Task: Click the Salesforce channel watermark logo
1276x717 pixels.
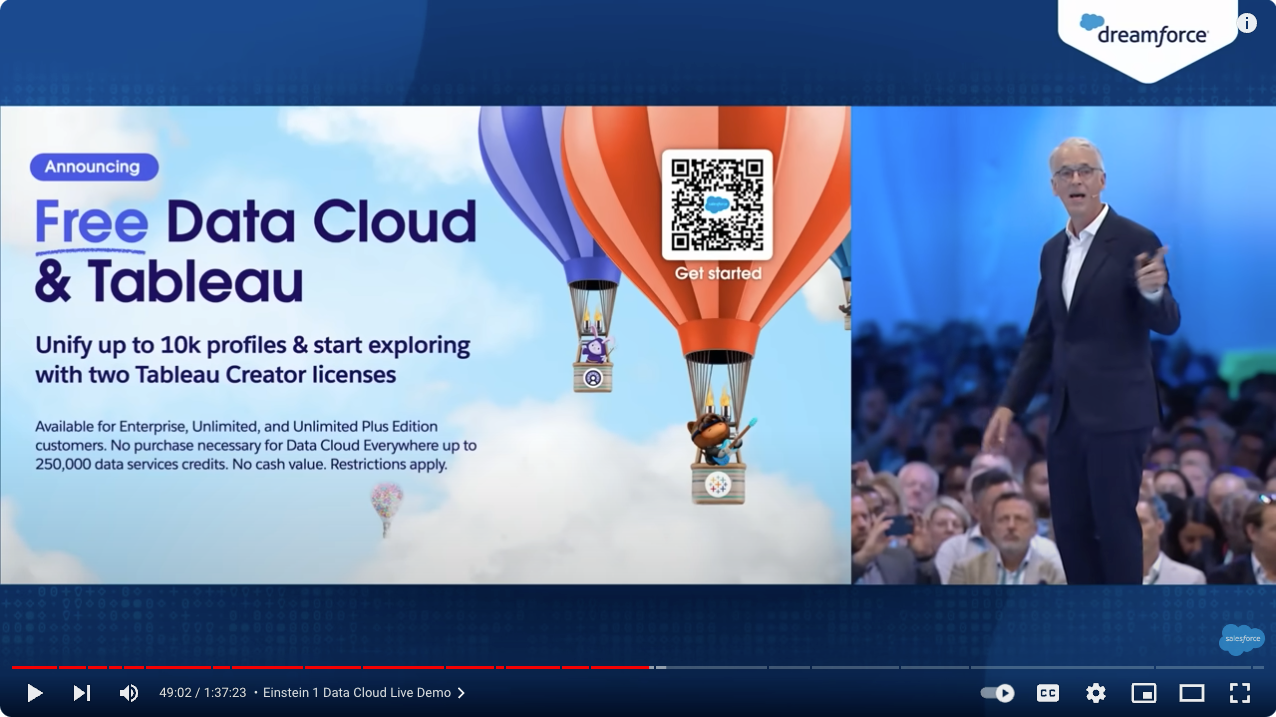Action: (1241, 639)
